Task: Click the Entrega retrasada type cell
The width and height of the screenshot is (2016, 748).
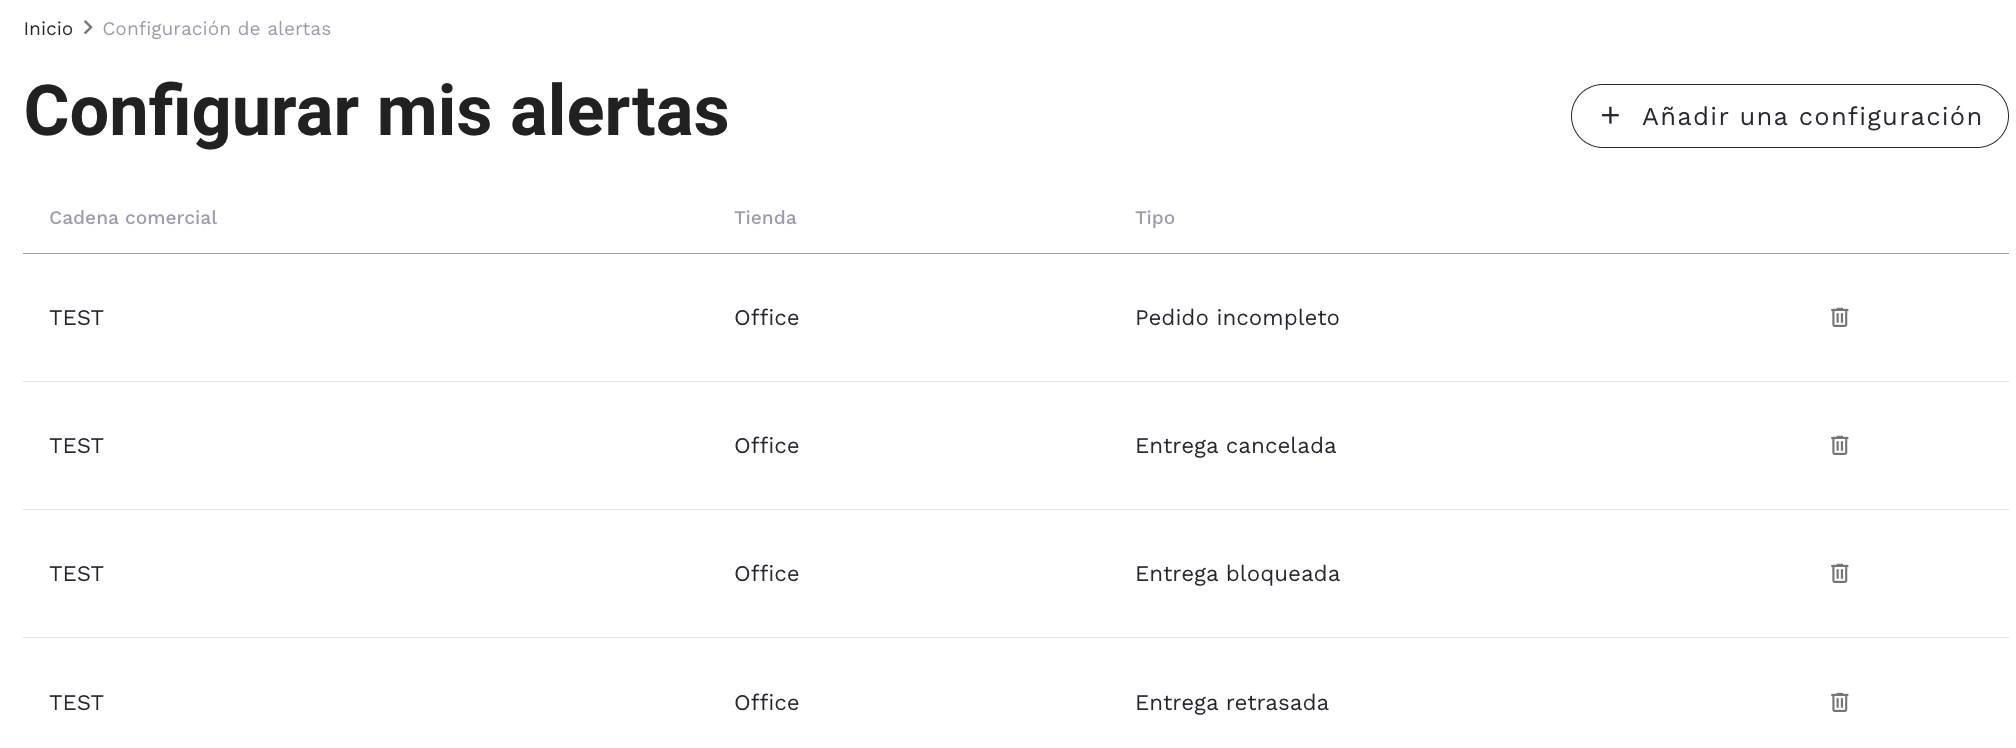Action: pos(1231,703)
